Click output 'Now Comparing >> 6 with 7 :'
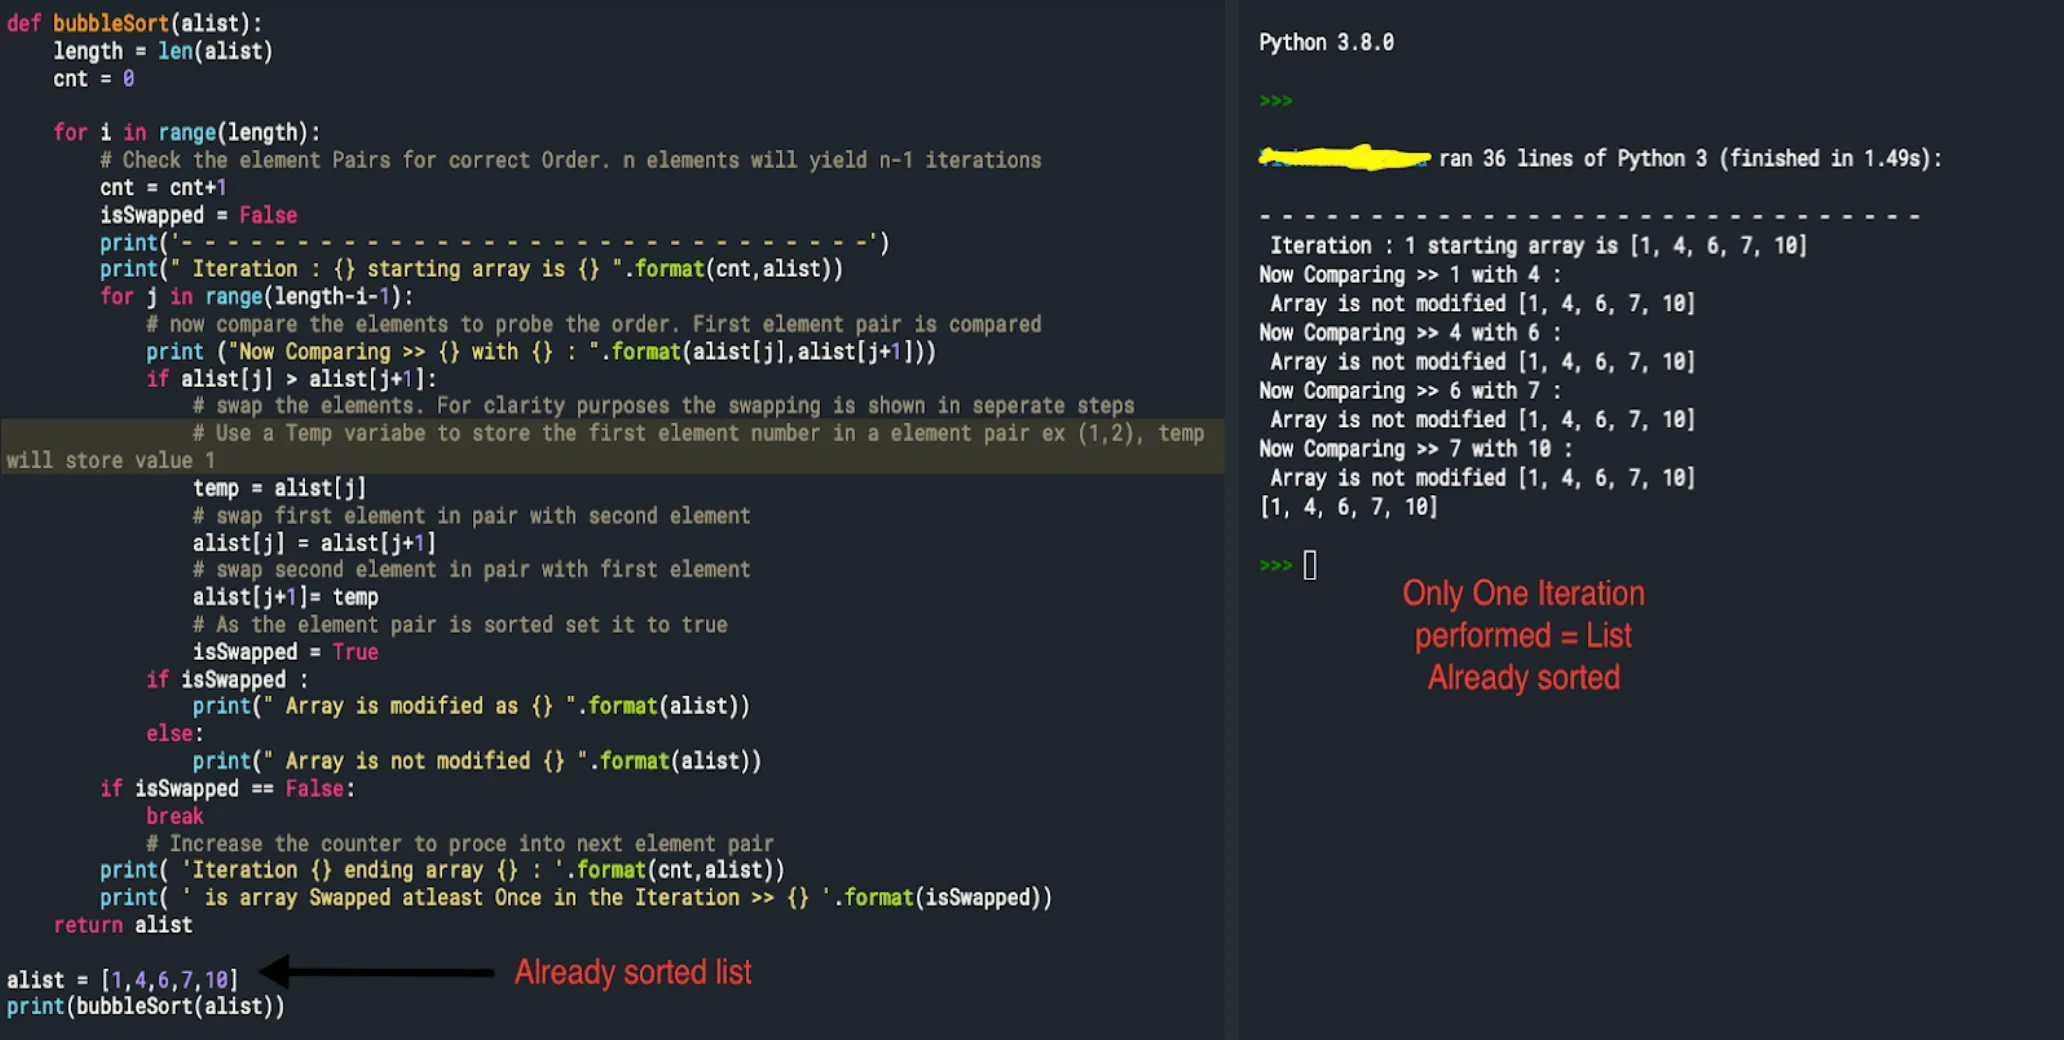 [x=1410, y=391]
